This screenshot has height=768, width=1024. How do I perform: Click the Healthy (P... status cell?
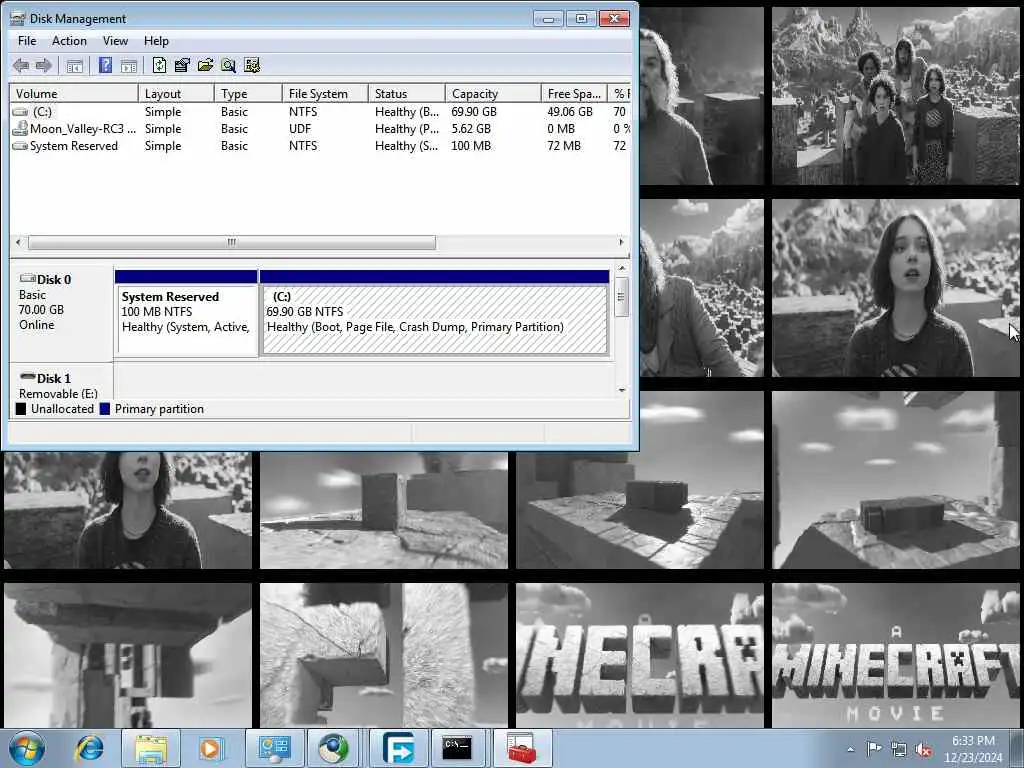pos(407,129)
